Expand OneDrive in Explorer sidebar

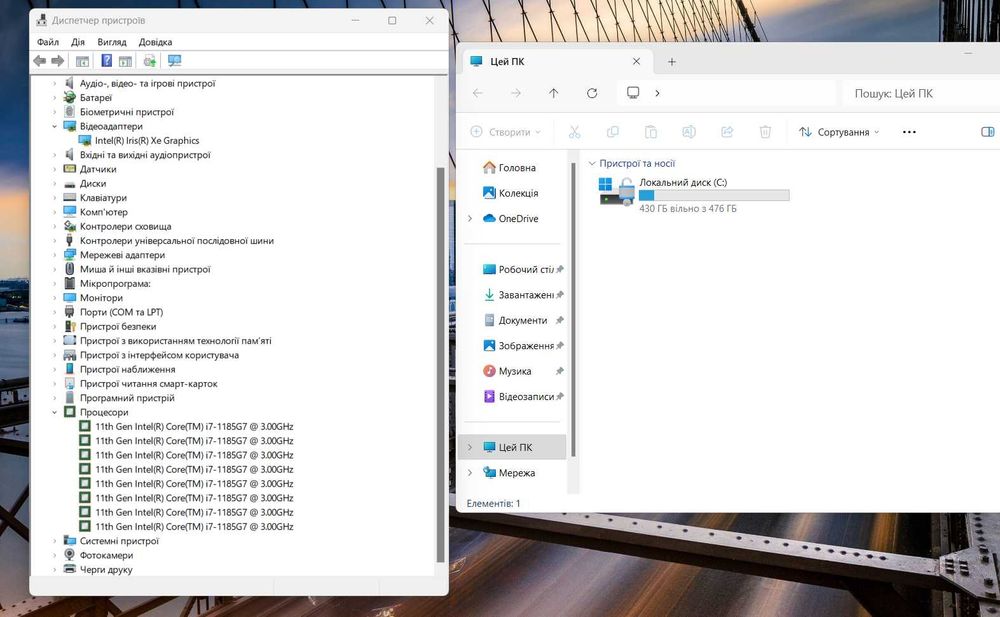[470, 218]
